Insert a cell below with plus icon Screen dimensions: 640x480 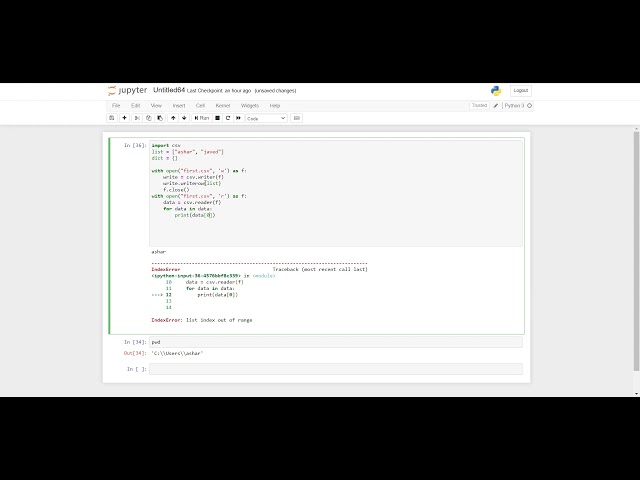coord(124,118)
